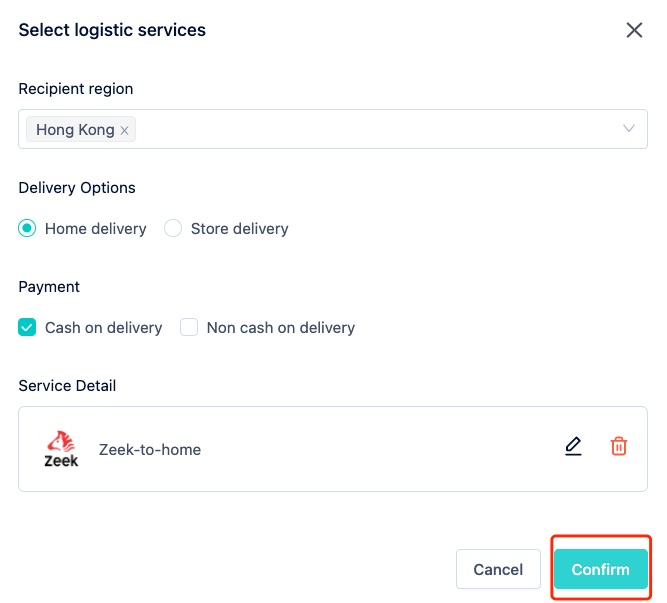This screenshot has height=603, width=667.
Task: Close the Select logistic services dialog
Action: click(x=634, y=30)
